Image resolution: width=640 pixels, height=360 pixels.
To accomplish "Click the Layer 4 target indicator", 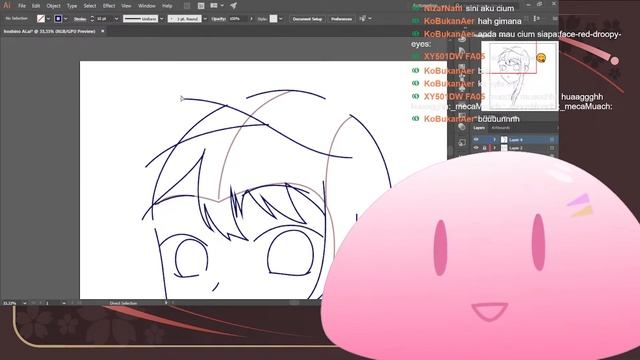I will point(551,140).
